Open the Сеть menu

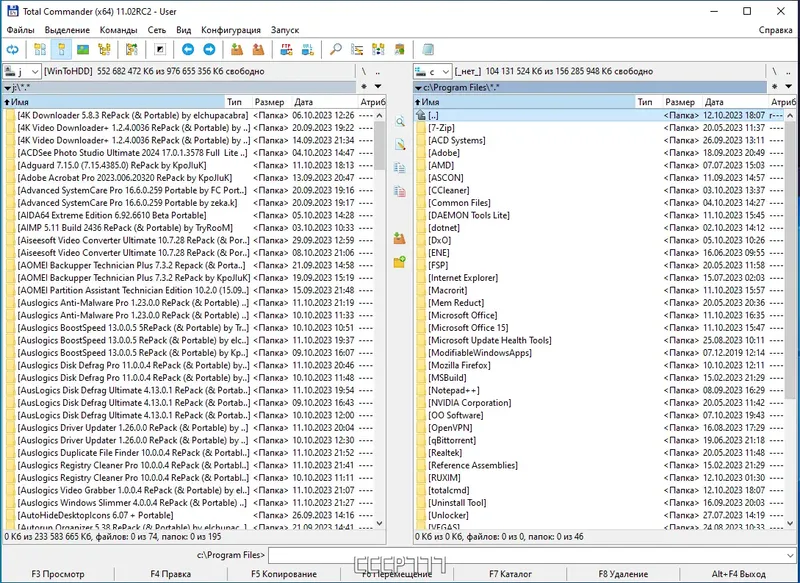[157, 30]
